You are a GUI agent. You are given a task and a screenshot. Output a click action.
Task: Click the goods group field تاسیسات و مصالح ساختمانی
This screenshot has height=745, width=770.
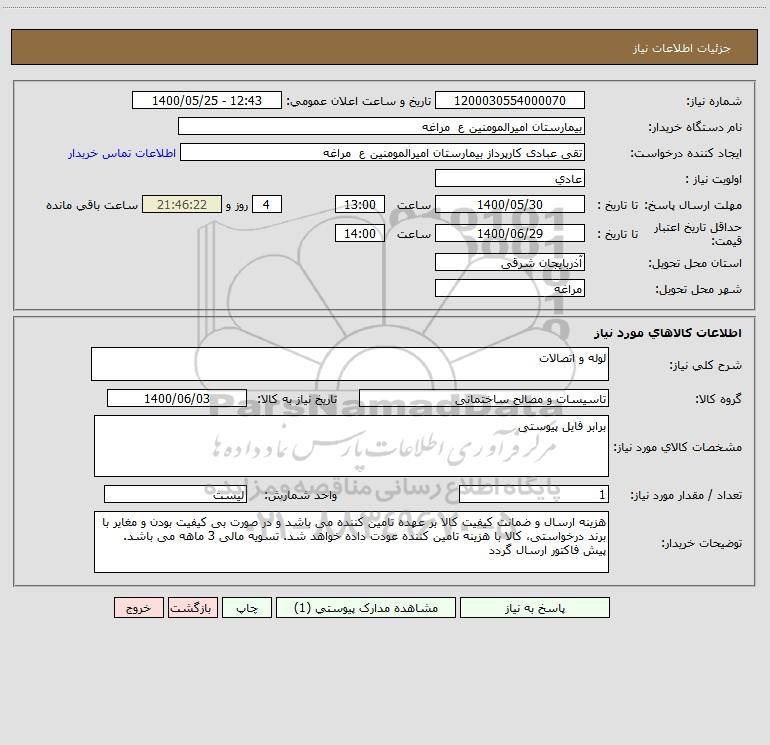coord(484,398)
